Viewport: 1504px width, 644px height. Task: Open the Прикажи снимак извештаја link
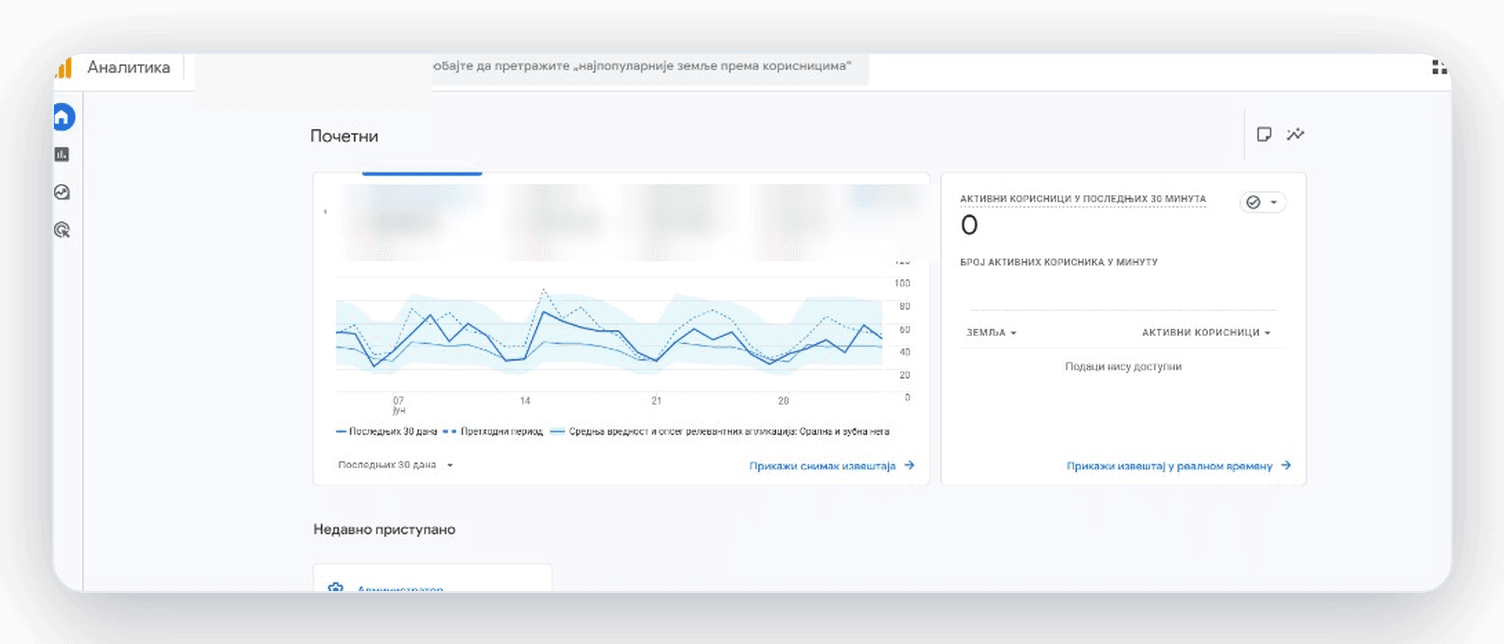pyautogui.click(x=832, y=465)
